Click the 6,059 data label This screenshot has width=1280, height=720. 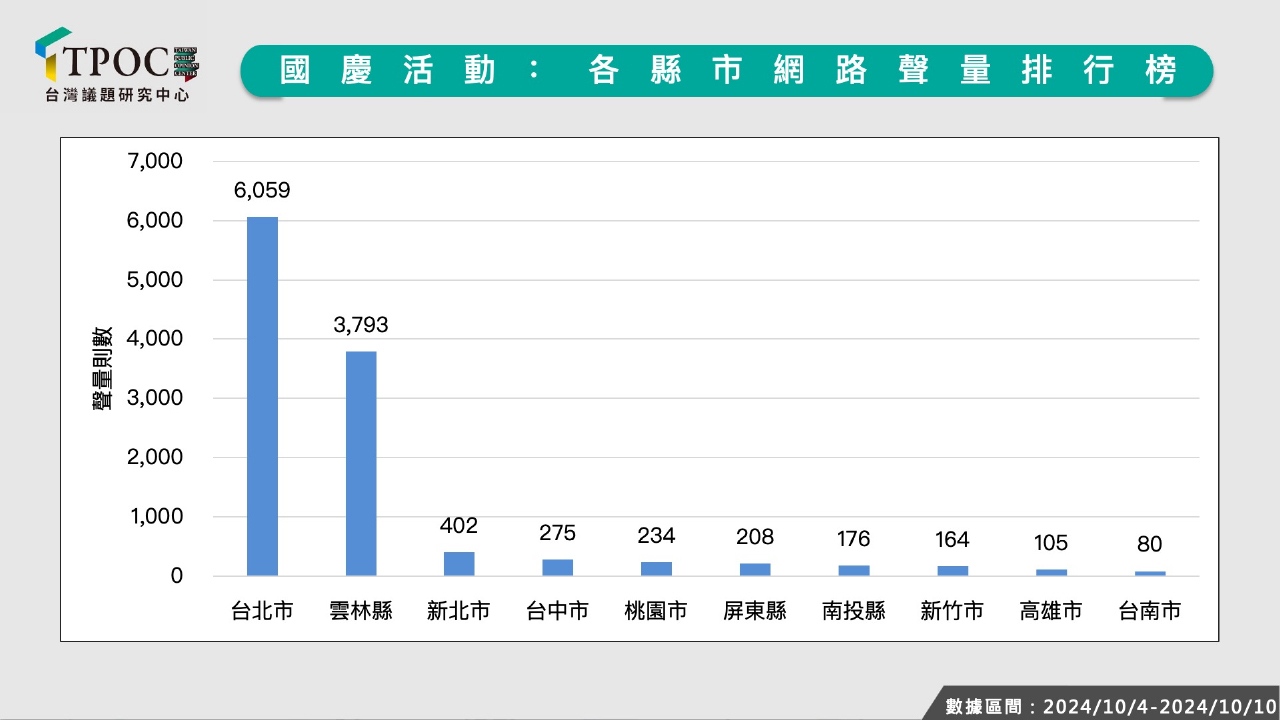tap(262, 191)
